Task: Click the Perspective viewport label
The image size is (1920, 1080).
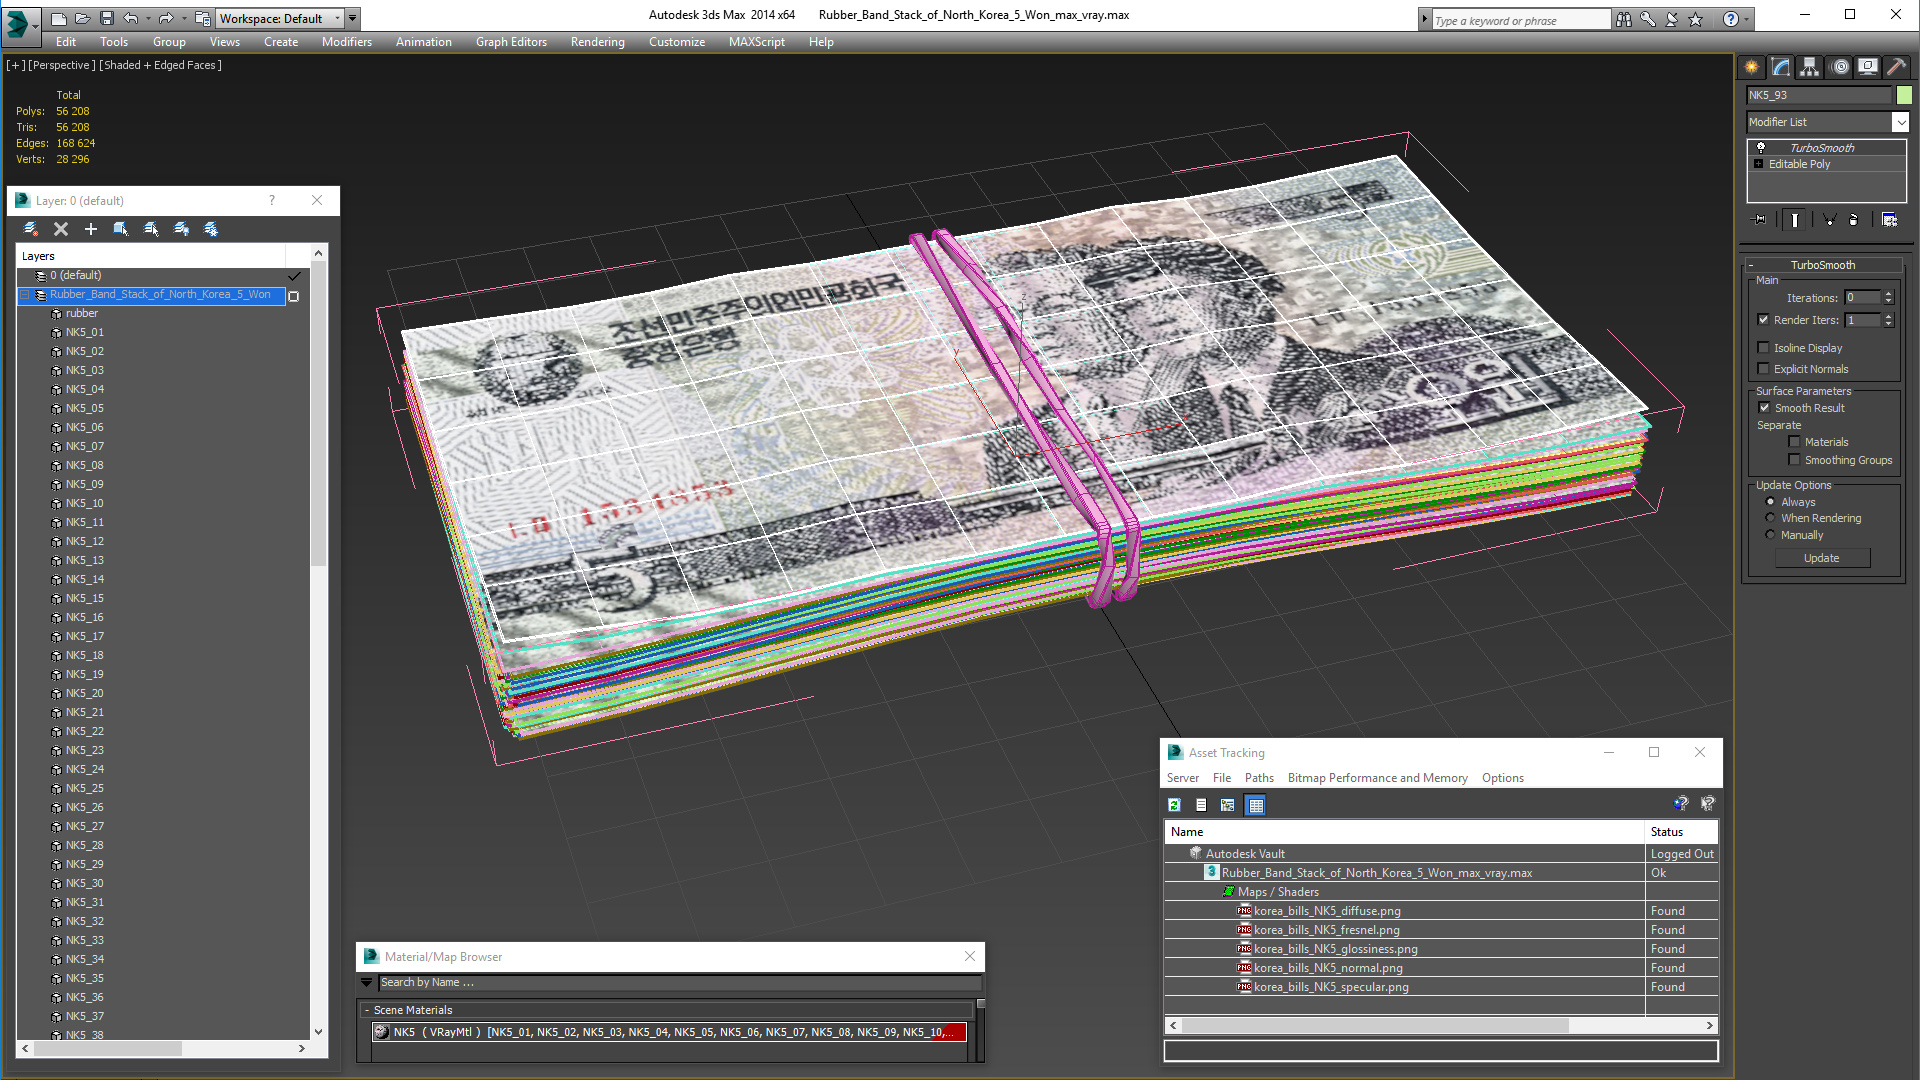Action: 62,65
